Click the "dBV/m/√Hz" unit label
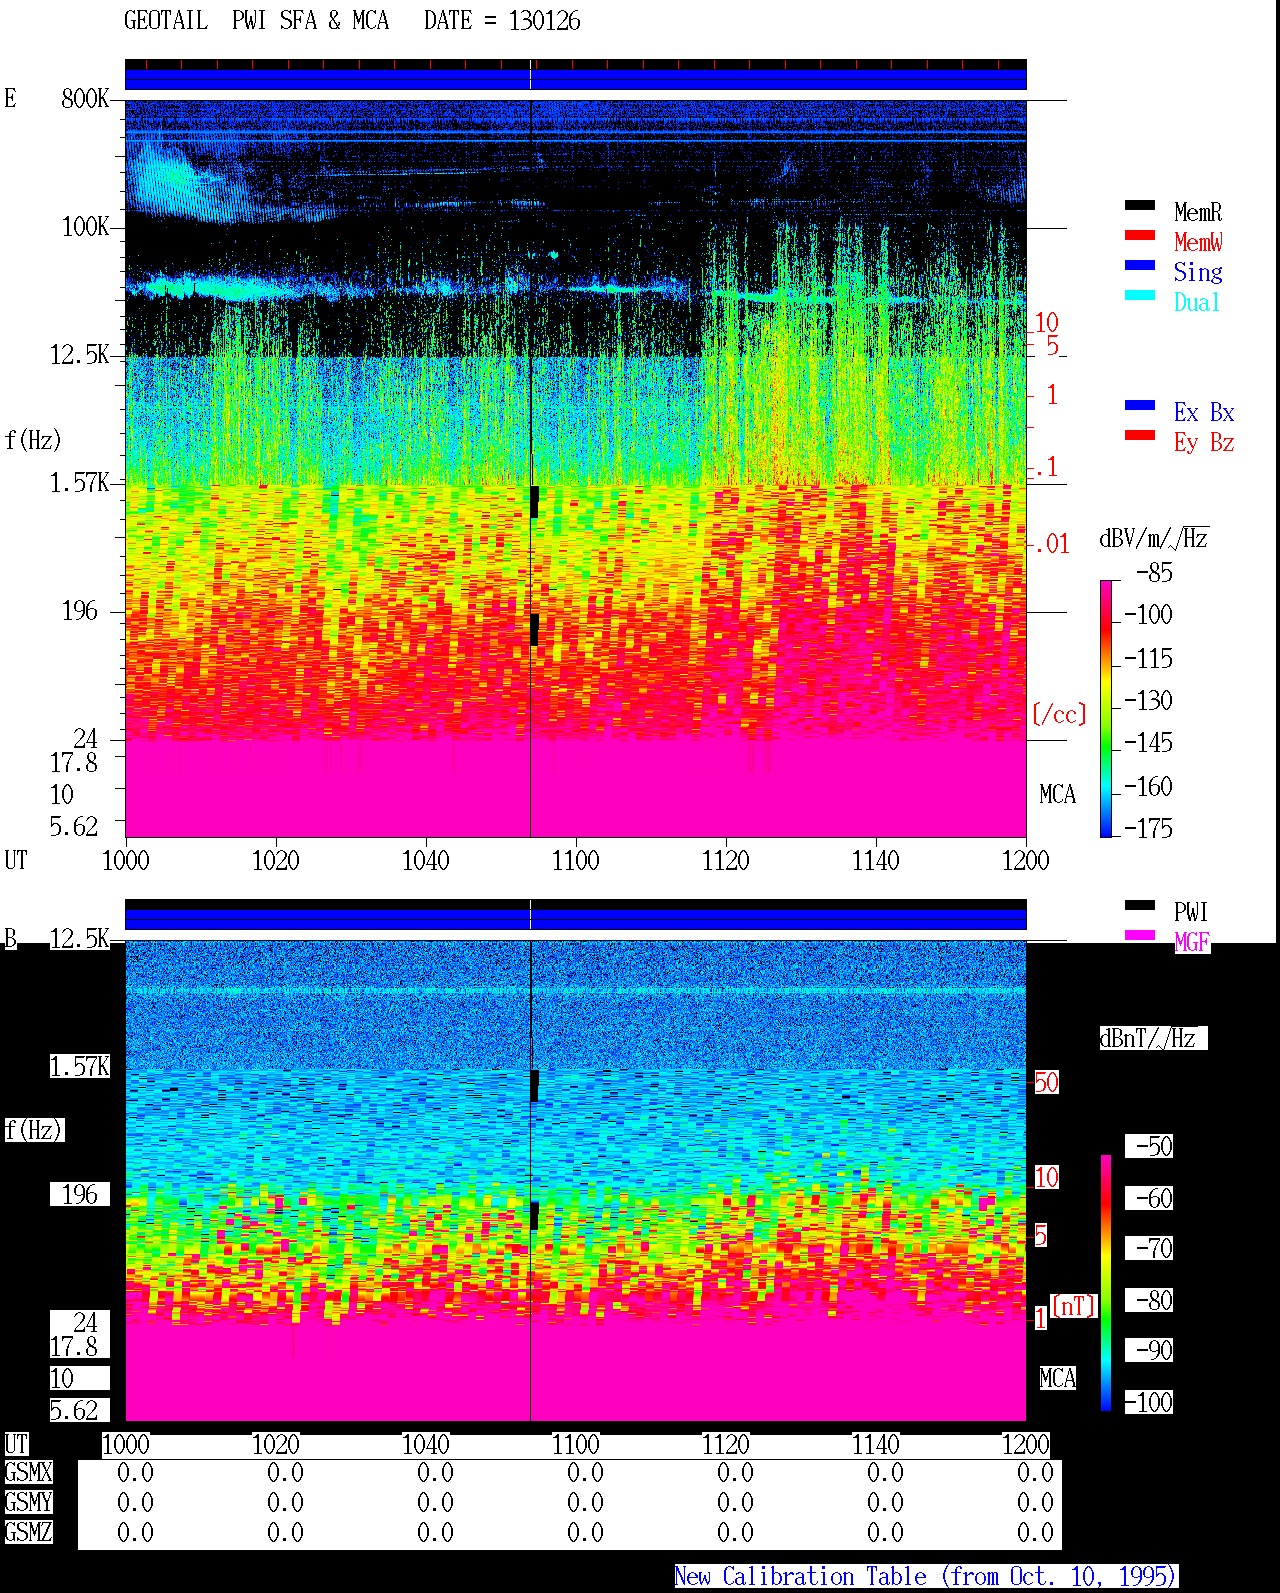The image size is (1280, 1593). (1154, 538)
